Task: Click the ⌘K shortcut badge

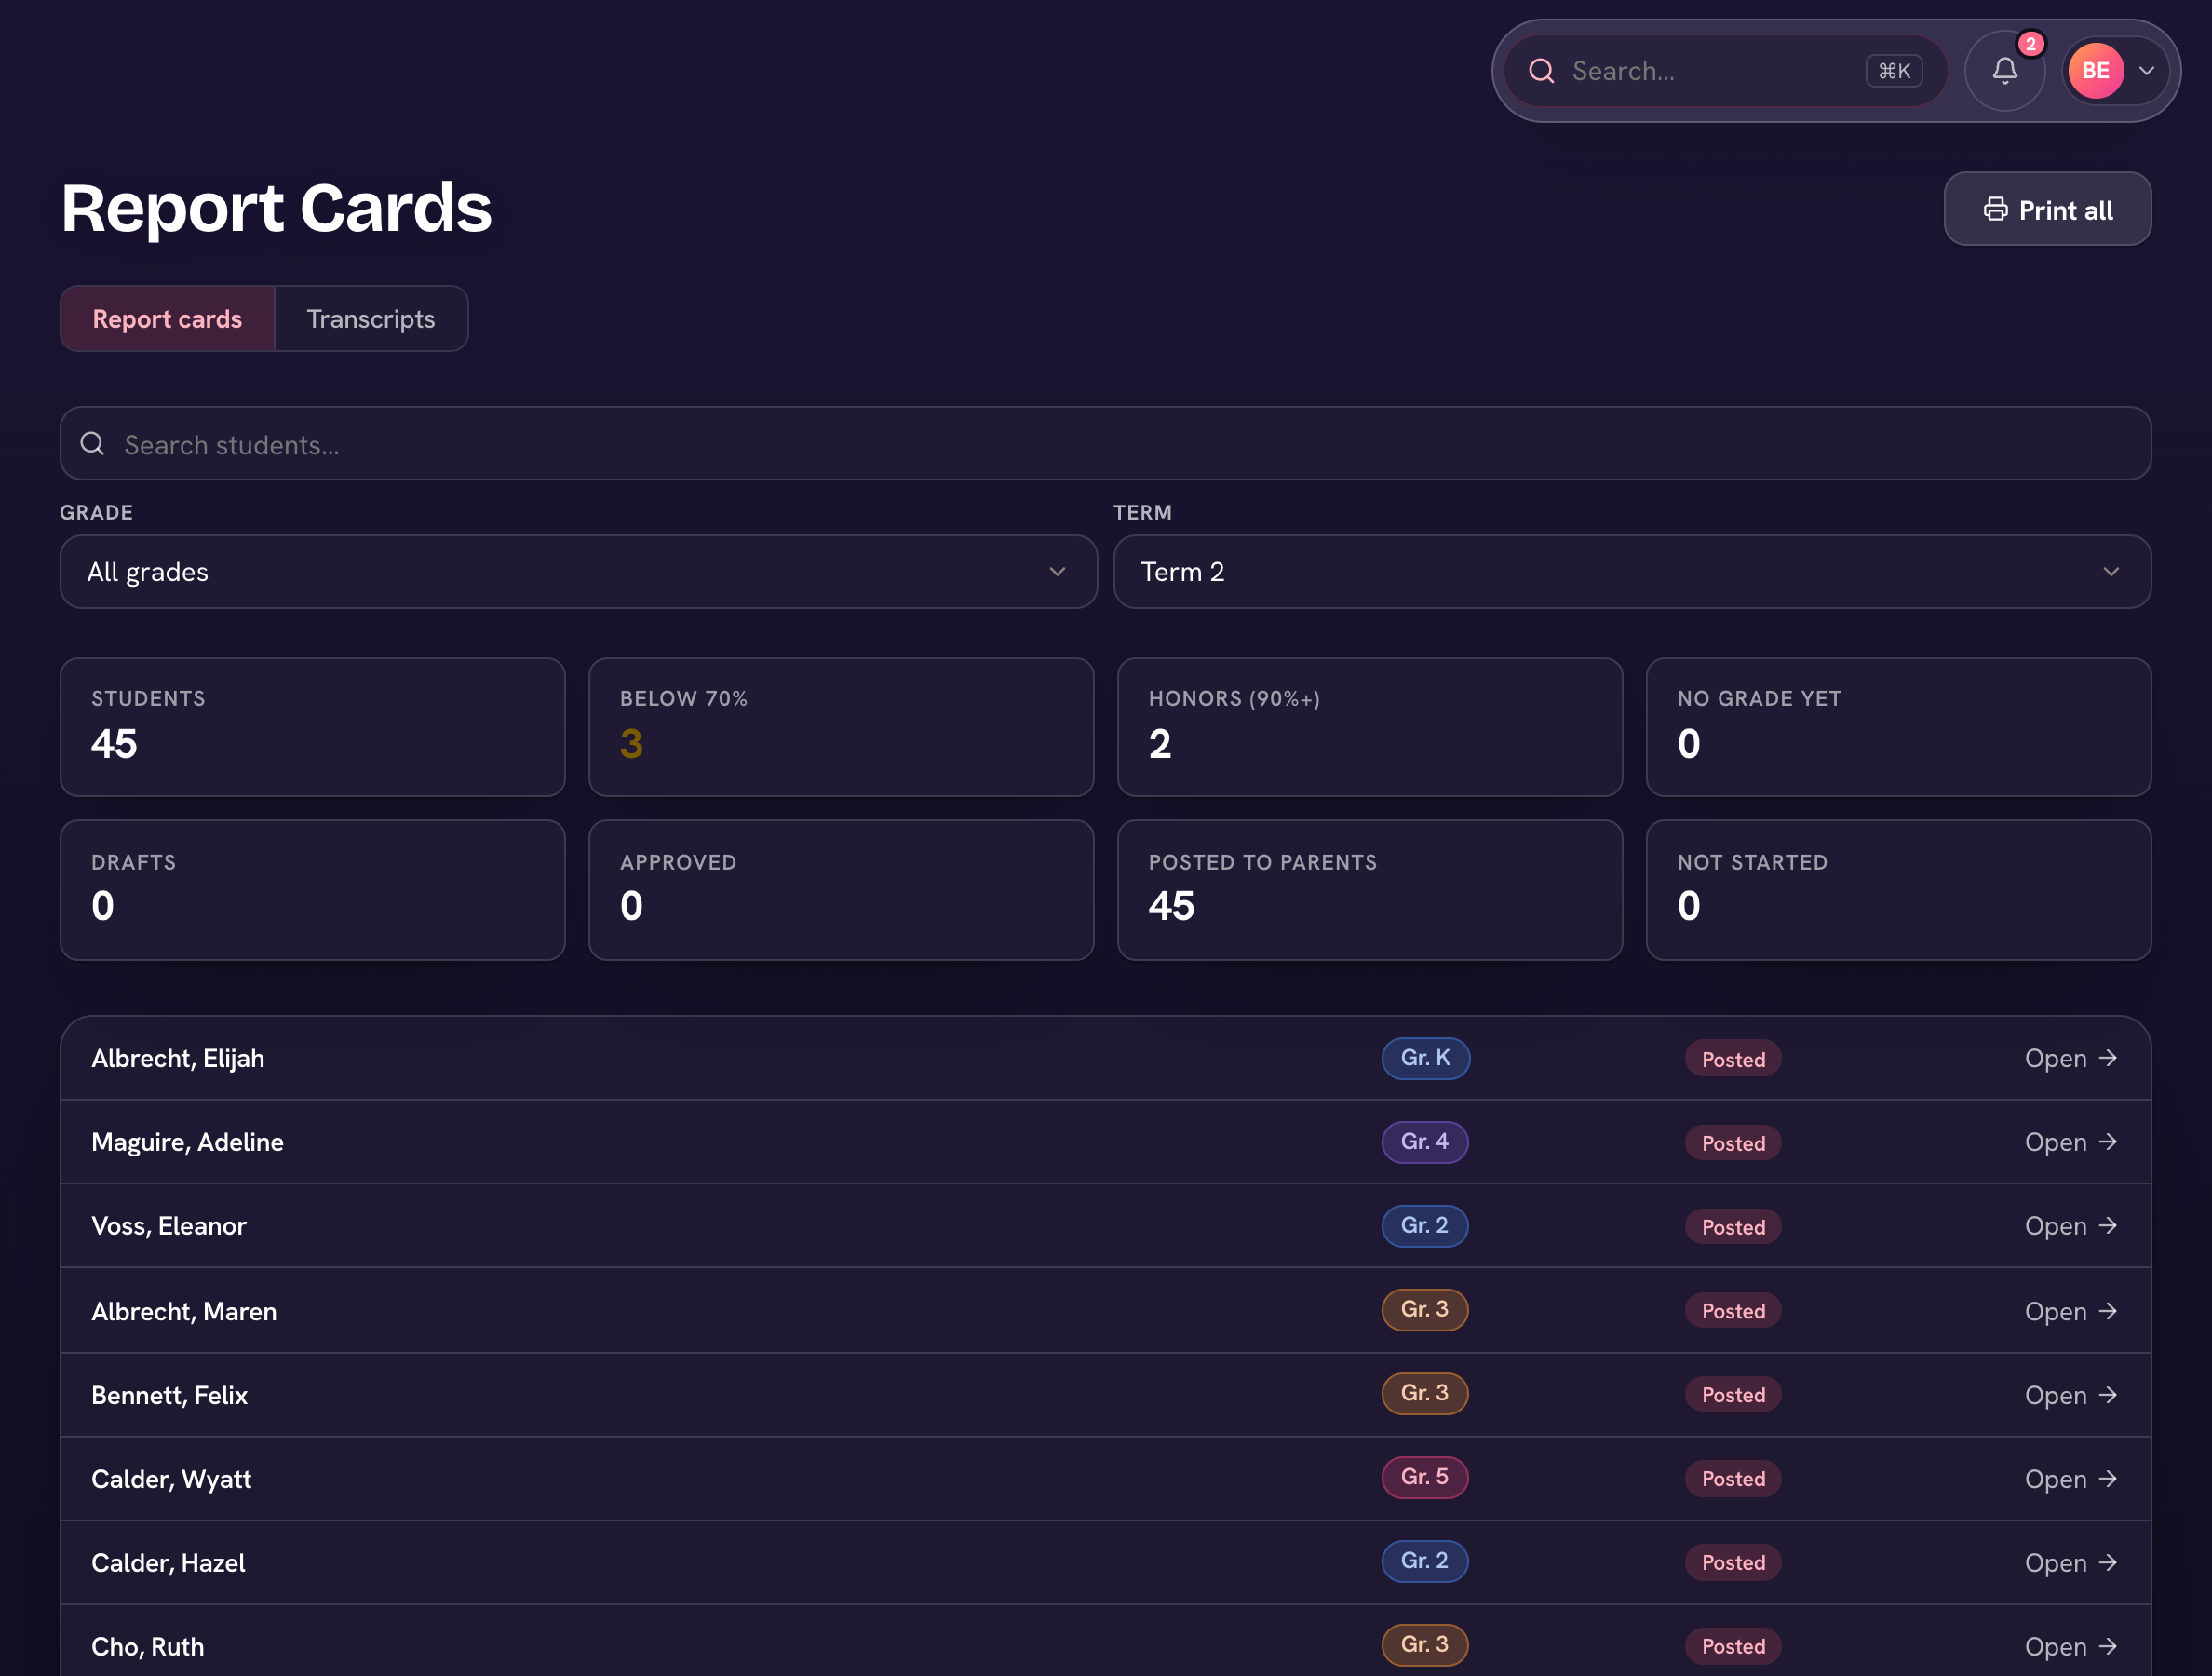Action: 1894,71
